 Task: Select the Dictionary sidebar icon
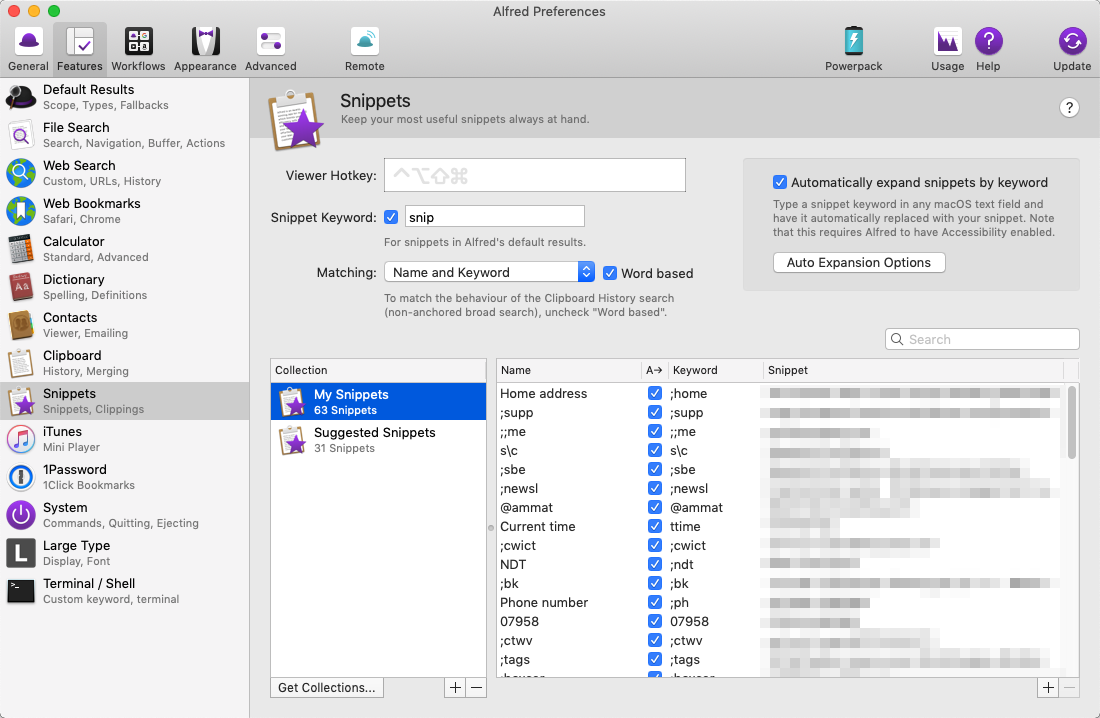(21, 286)
